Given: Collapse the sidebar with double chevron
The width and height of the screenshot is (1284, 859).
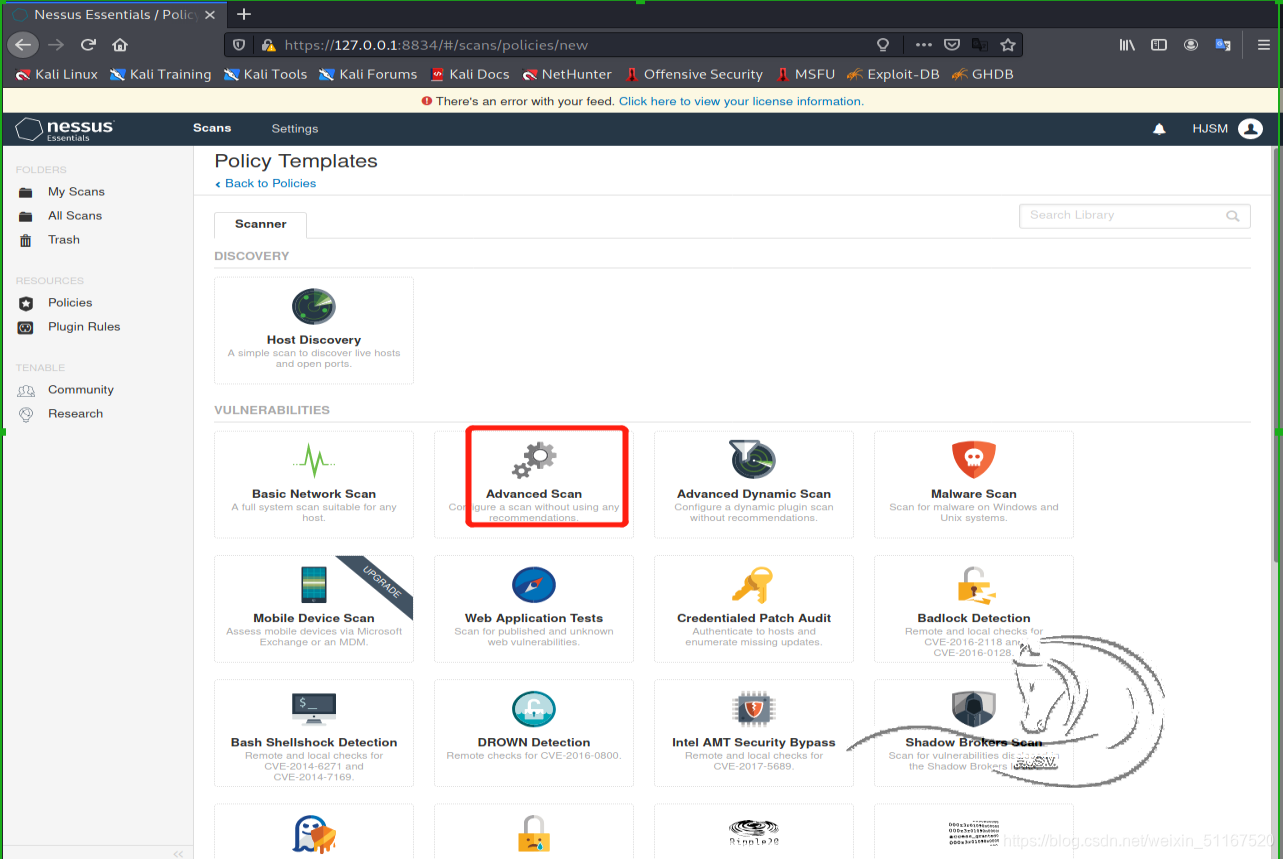Looking at the screenshot, I should pos(178,853).
